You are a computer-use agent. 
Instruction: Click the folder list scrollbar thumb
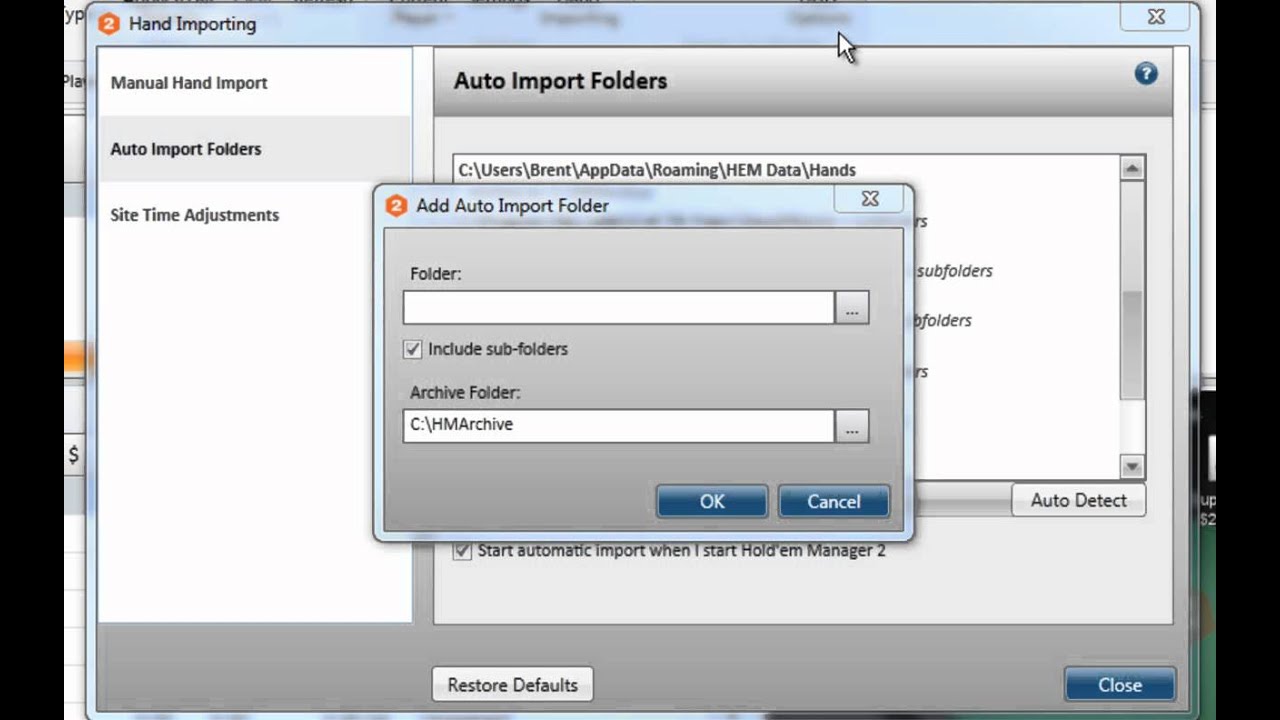point(1132,345)
